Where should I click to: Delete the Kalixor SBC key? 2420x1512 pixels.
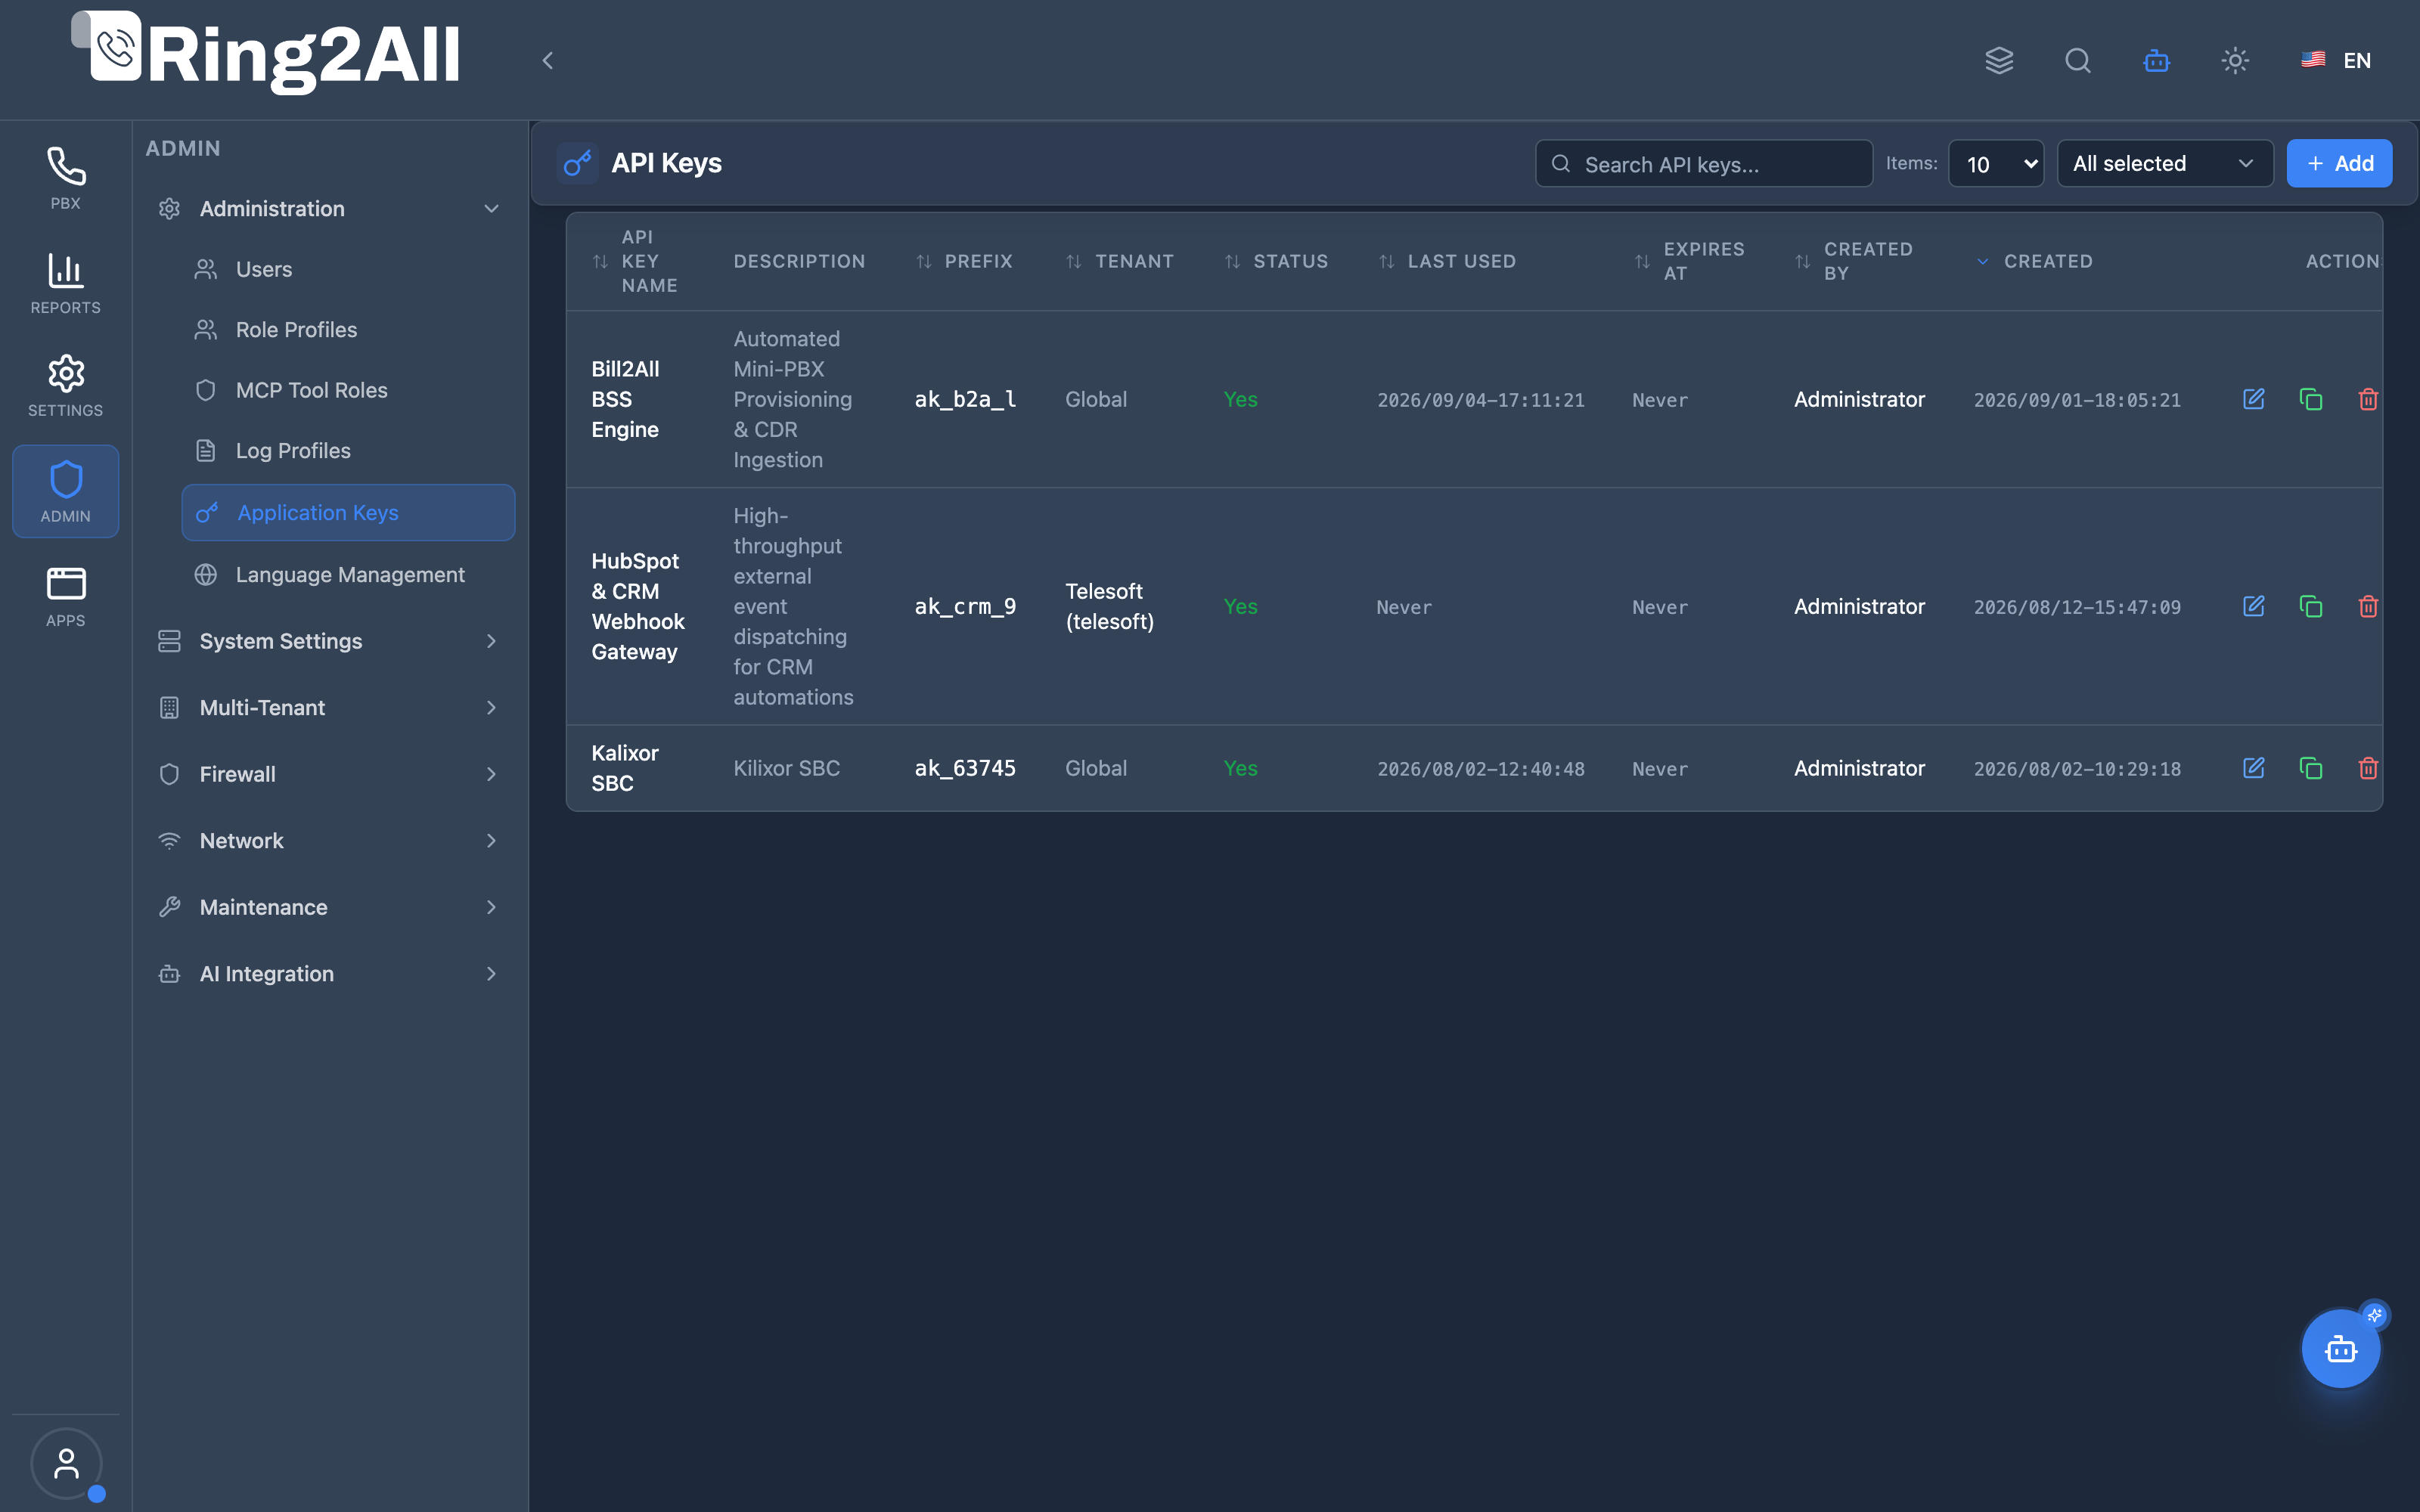point(2367,768)
